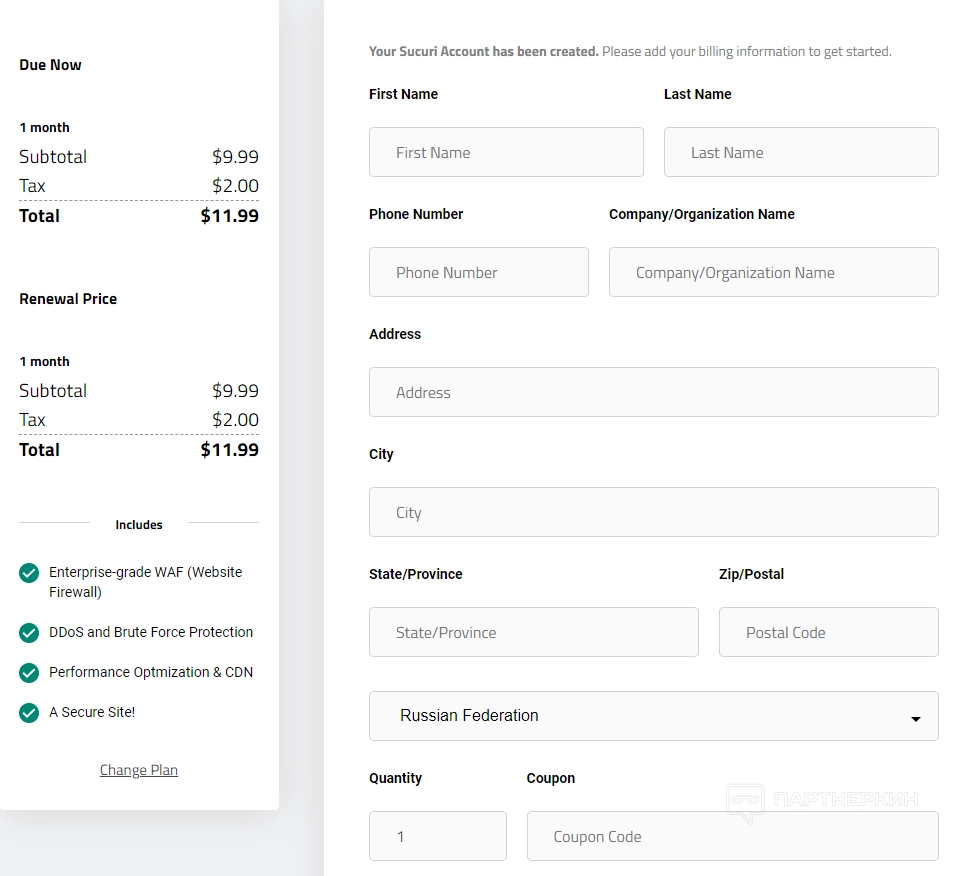Click the Performance Optimization & CDN checkmark icon
Image resolution: width=969 pixels, height=876 pixels.
point(29,673)
